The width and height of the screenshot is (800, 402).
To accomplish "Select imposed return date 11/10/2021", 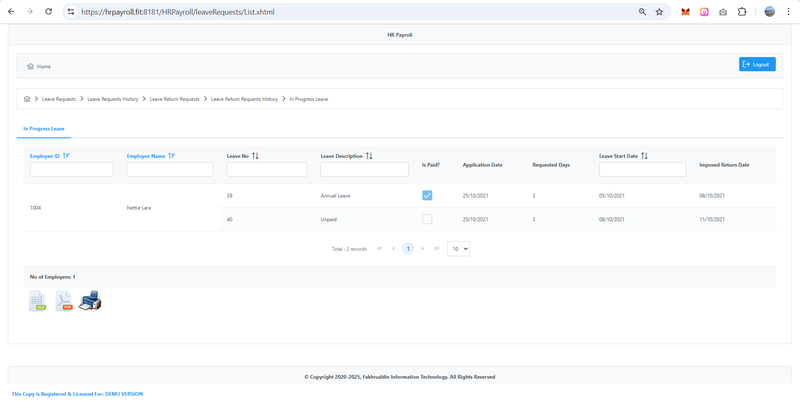I will coord(712,219).
